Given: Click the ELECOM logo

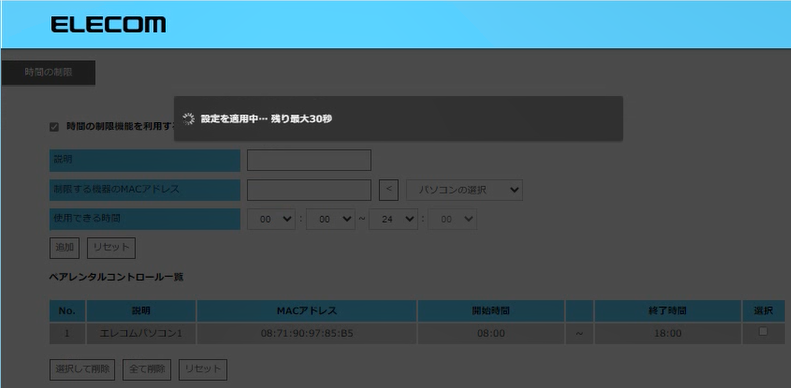Looking at the screenshot, I should [108, 24].
